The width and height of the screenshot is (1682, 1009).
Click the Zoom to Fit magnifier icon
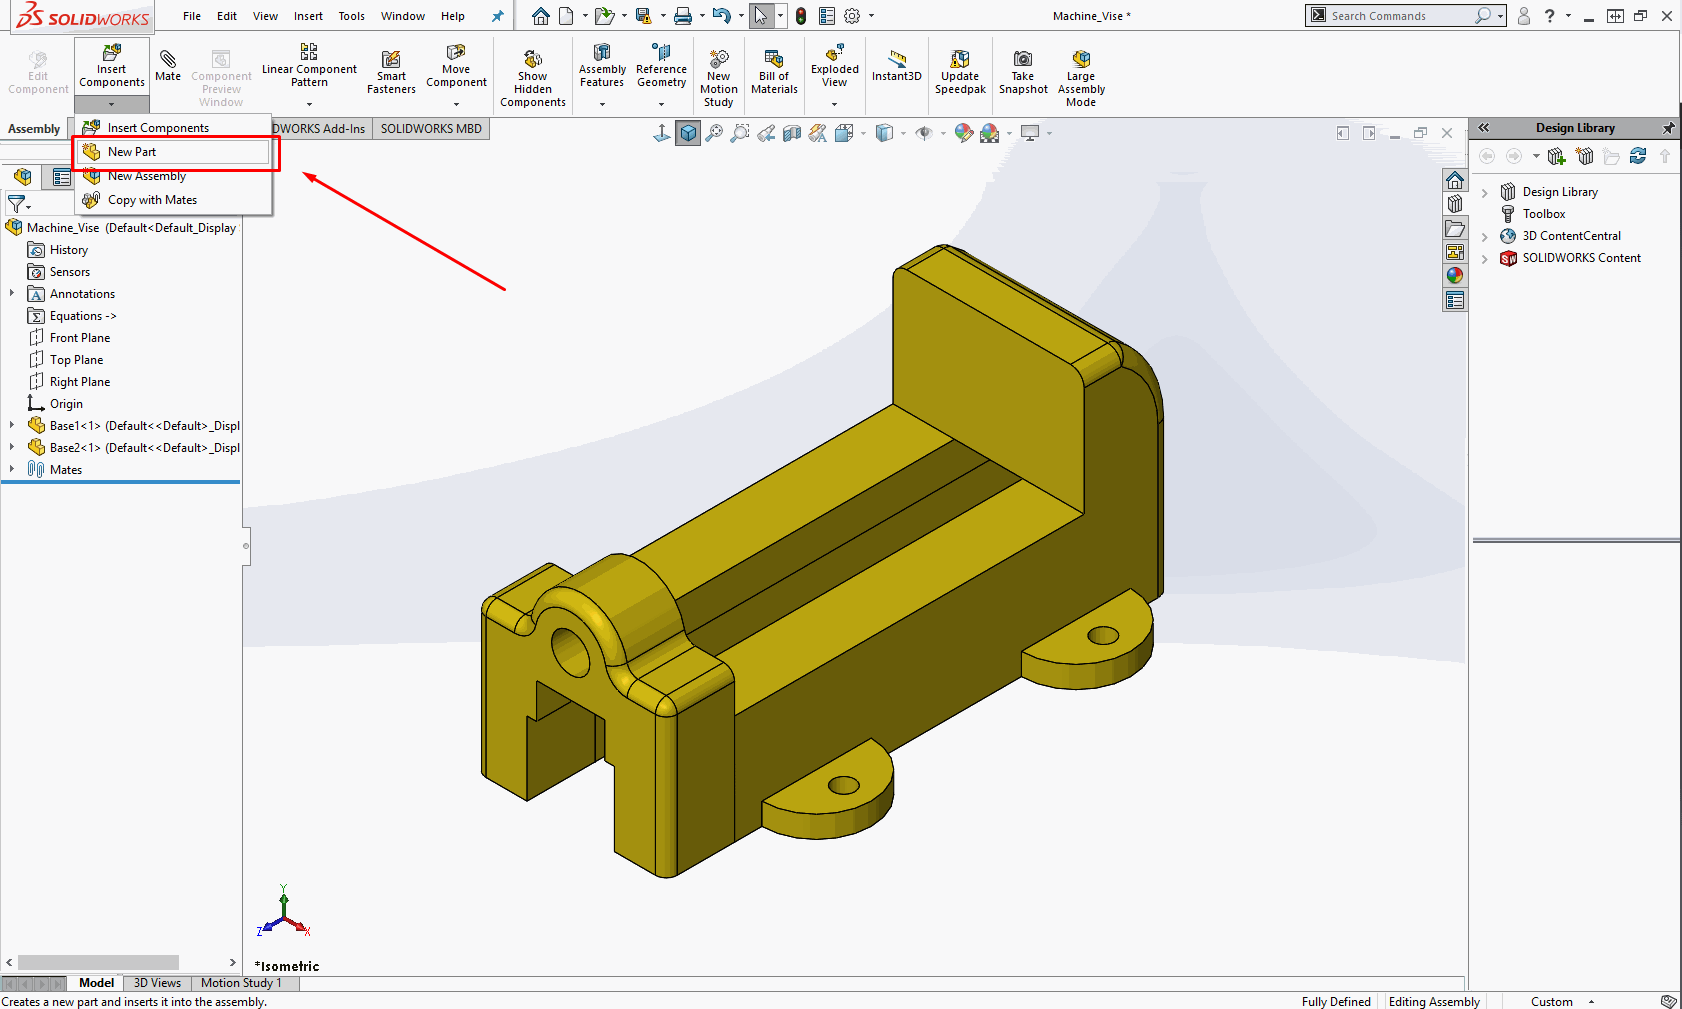[714, 133]
